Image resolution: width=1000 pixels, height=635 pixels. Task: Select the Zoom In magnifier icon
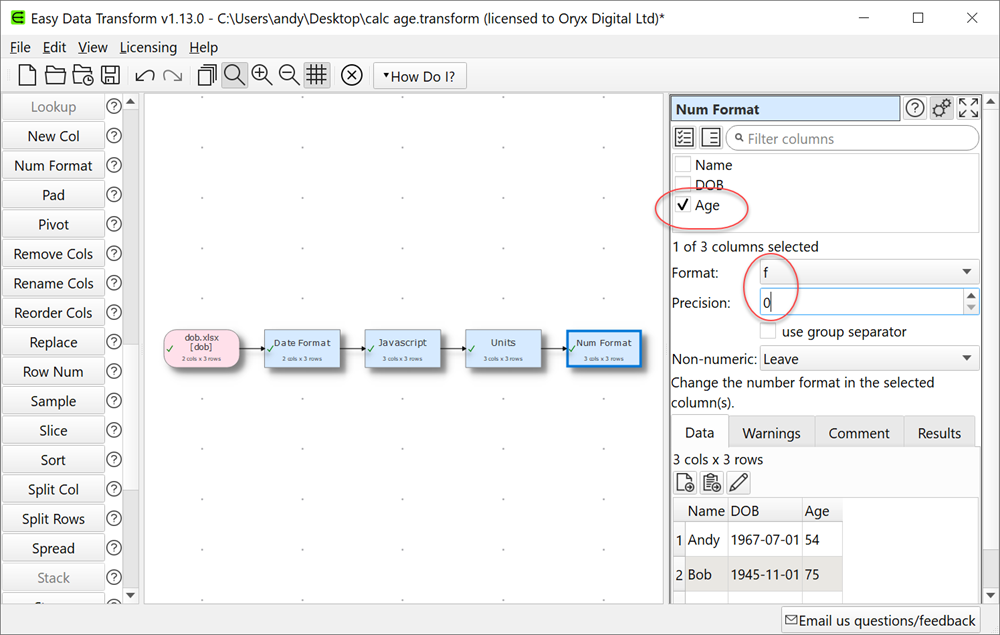263,75
